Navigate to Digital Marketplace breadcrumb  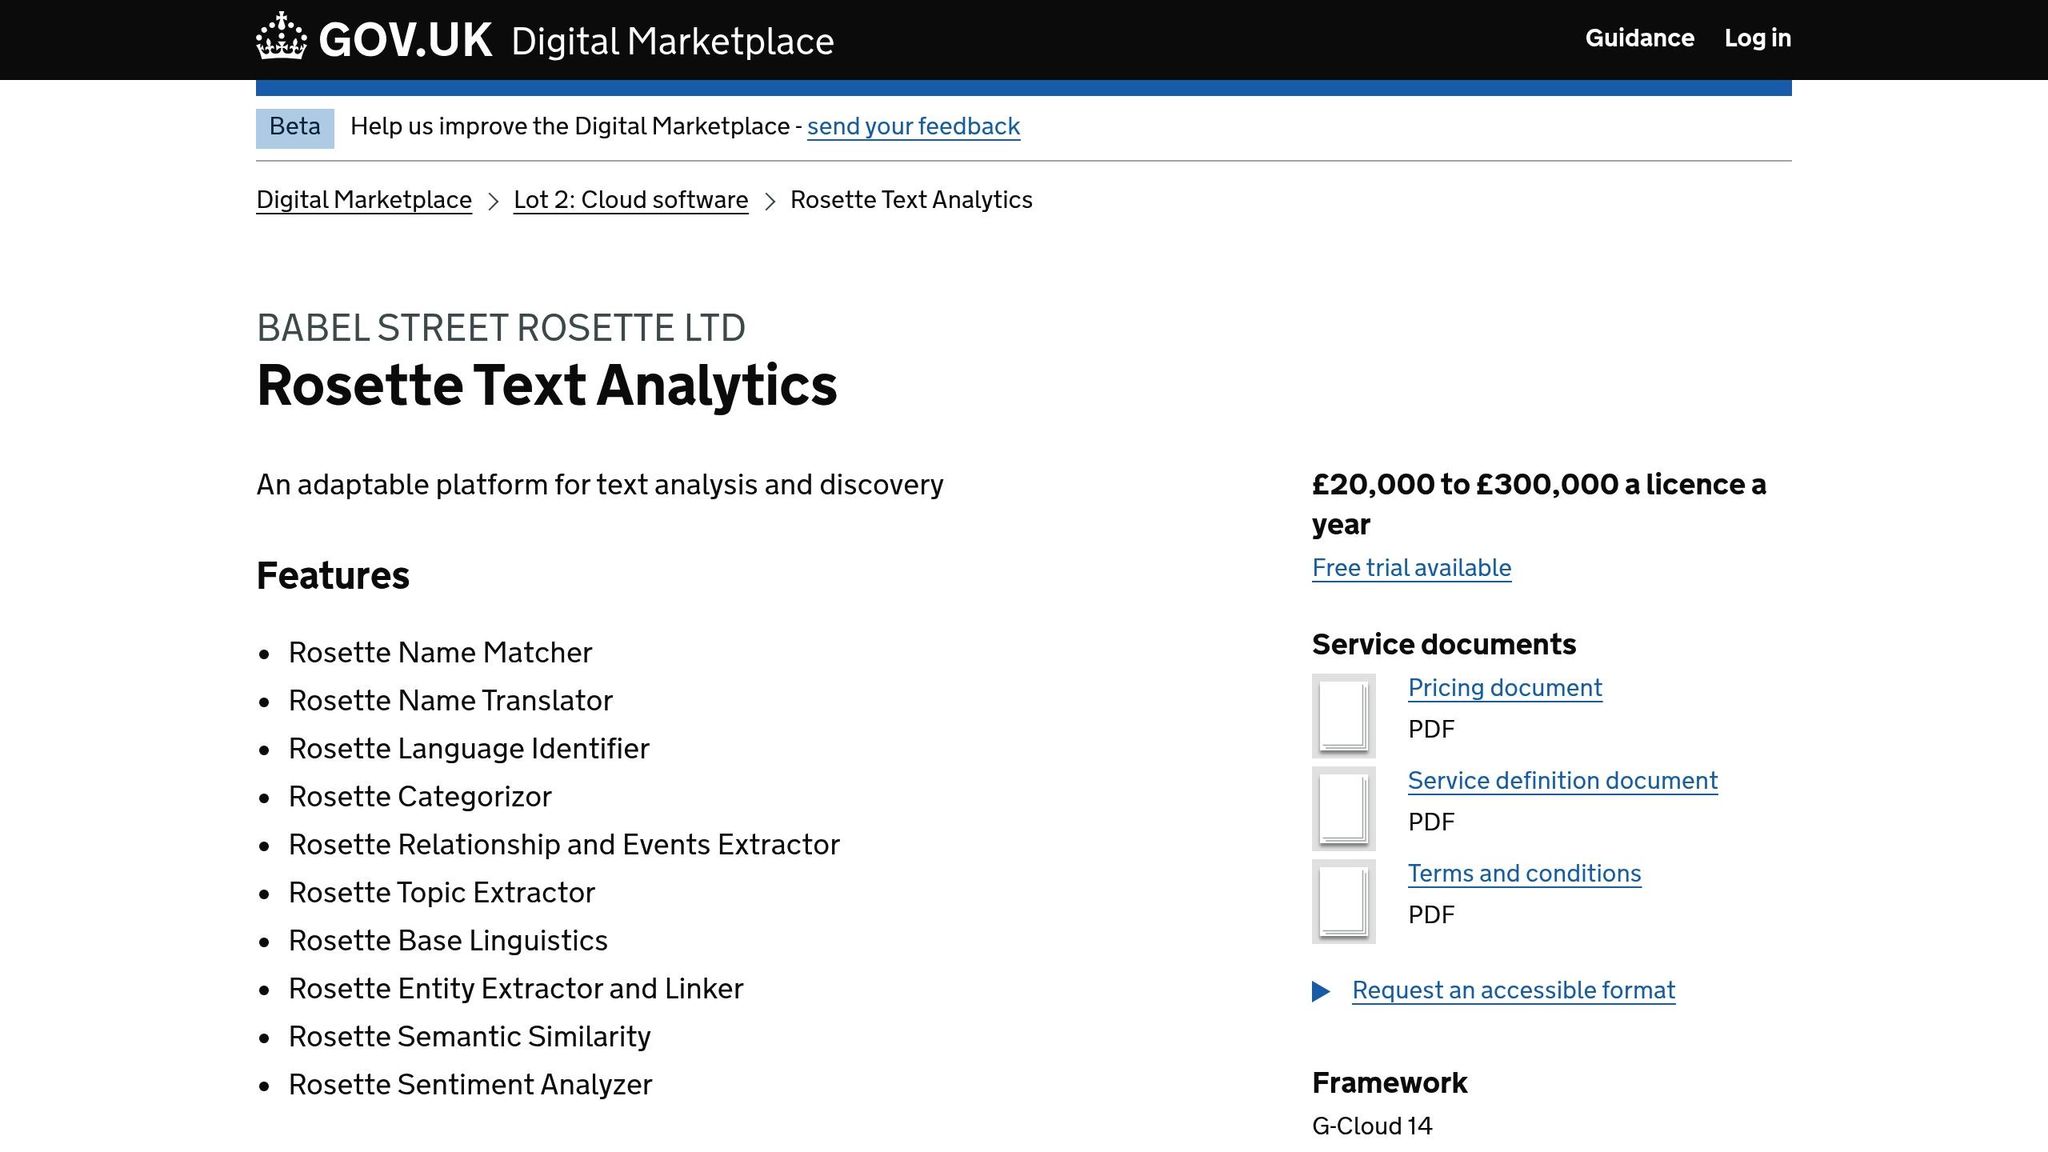[364, 200]
